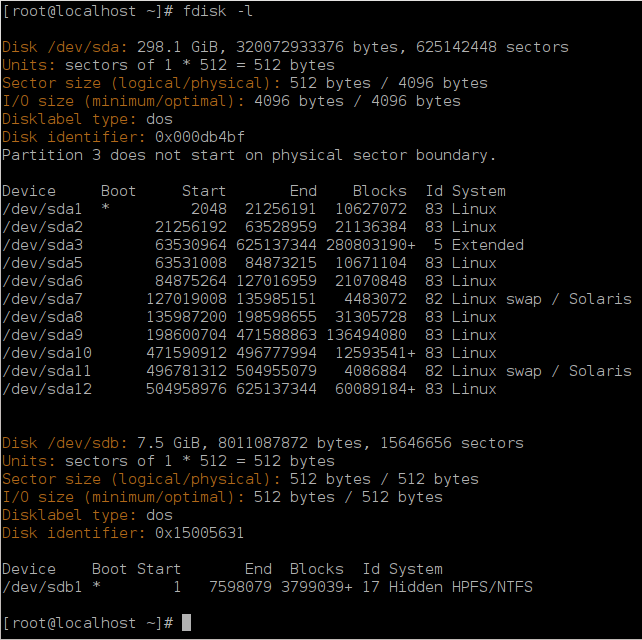Click the Partition 3 boundary warning line

[x=249, y=155]
